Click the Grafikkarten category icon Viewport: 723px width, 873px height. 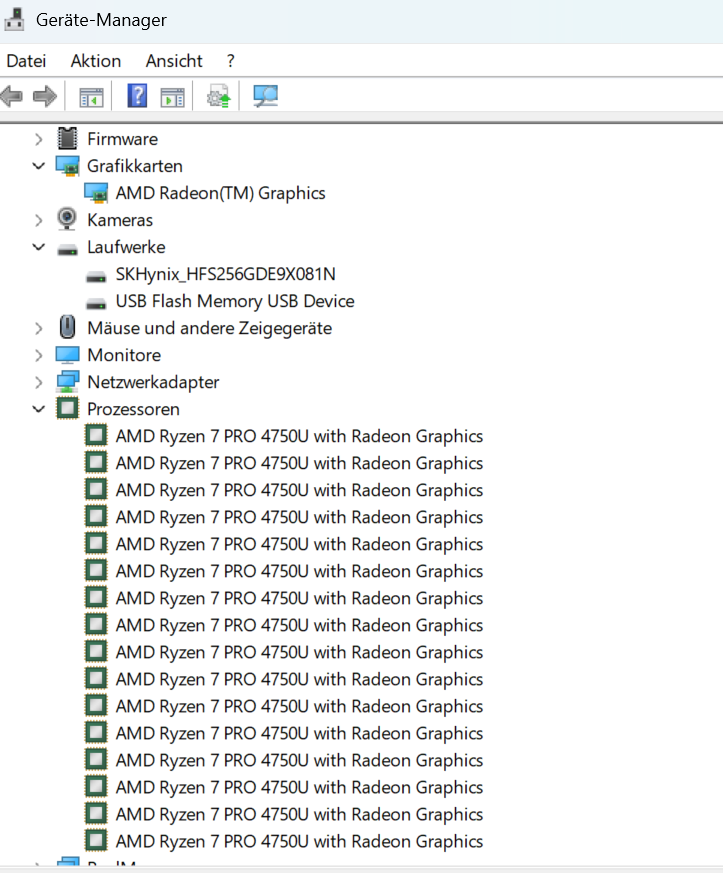[67, 166]
